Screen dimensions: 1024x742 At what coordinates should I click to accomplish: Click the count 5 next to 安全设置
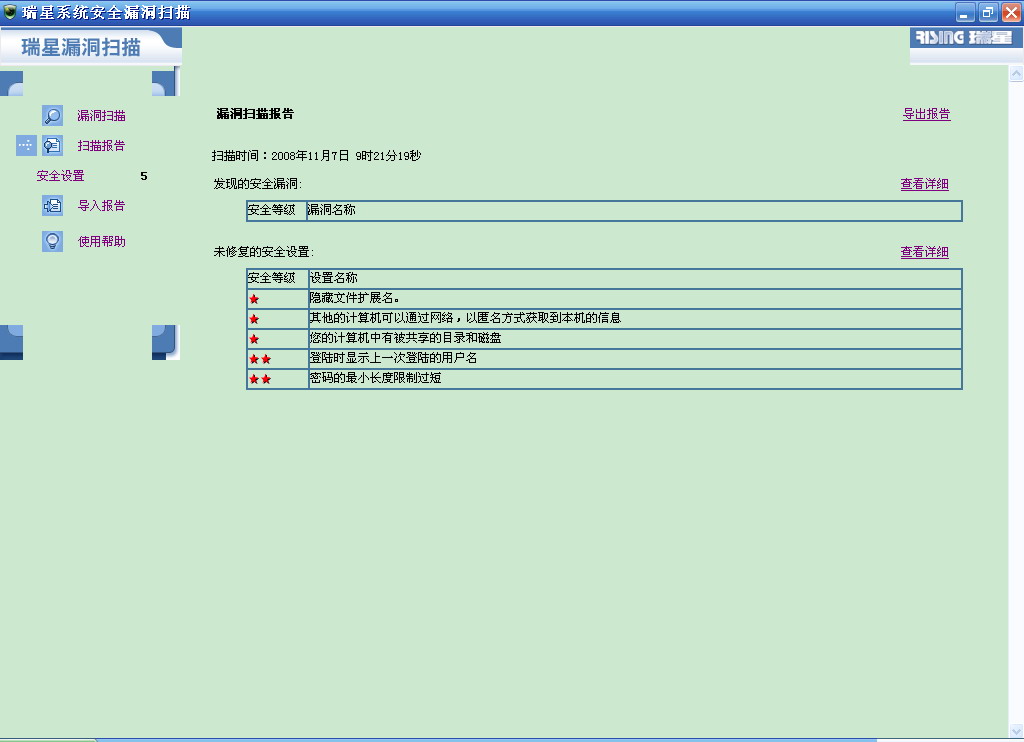click(144, 176)
